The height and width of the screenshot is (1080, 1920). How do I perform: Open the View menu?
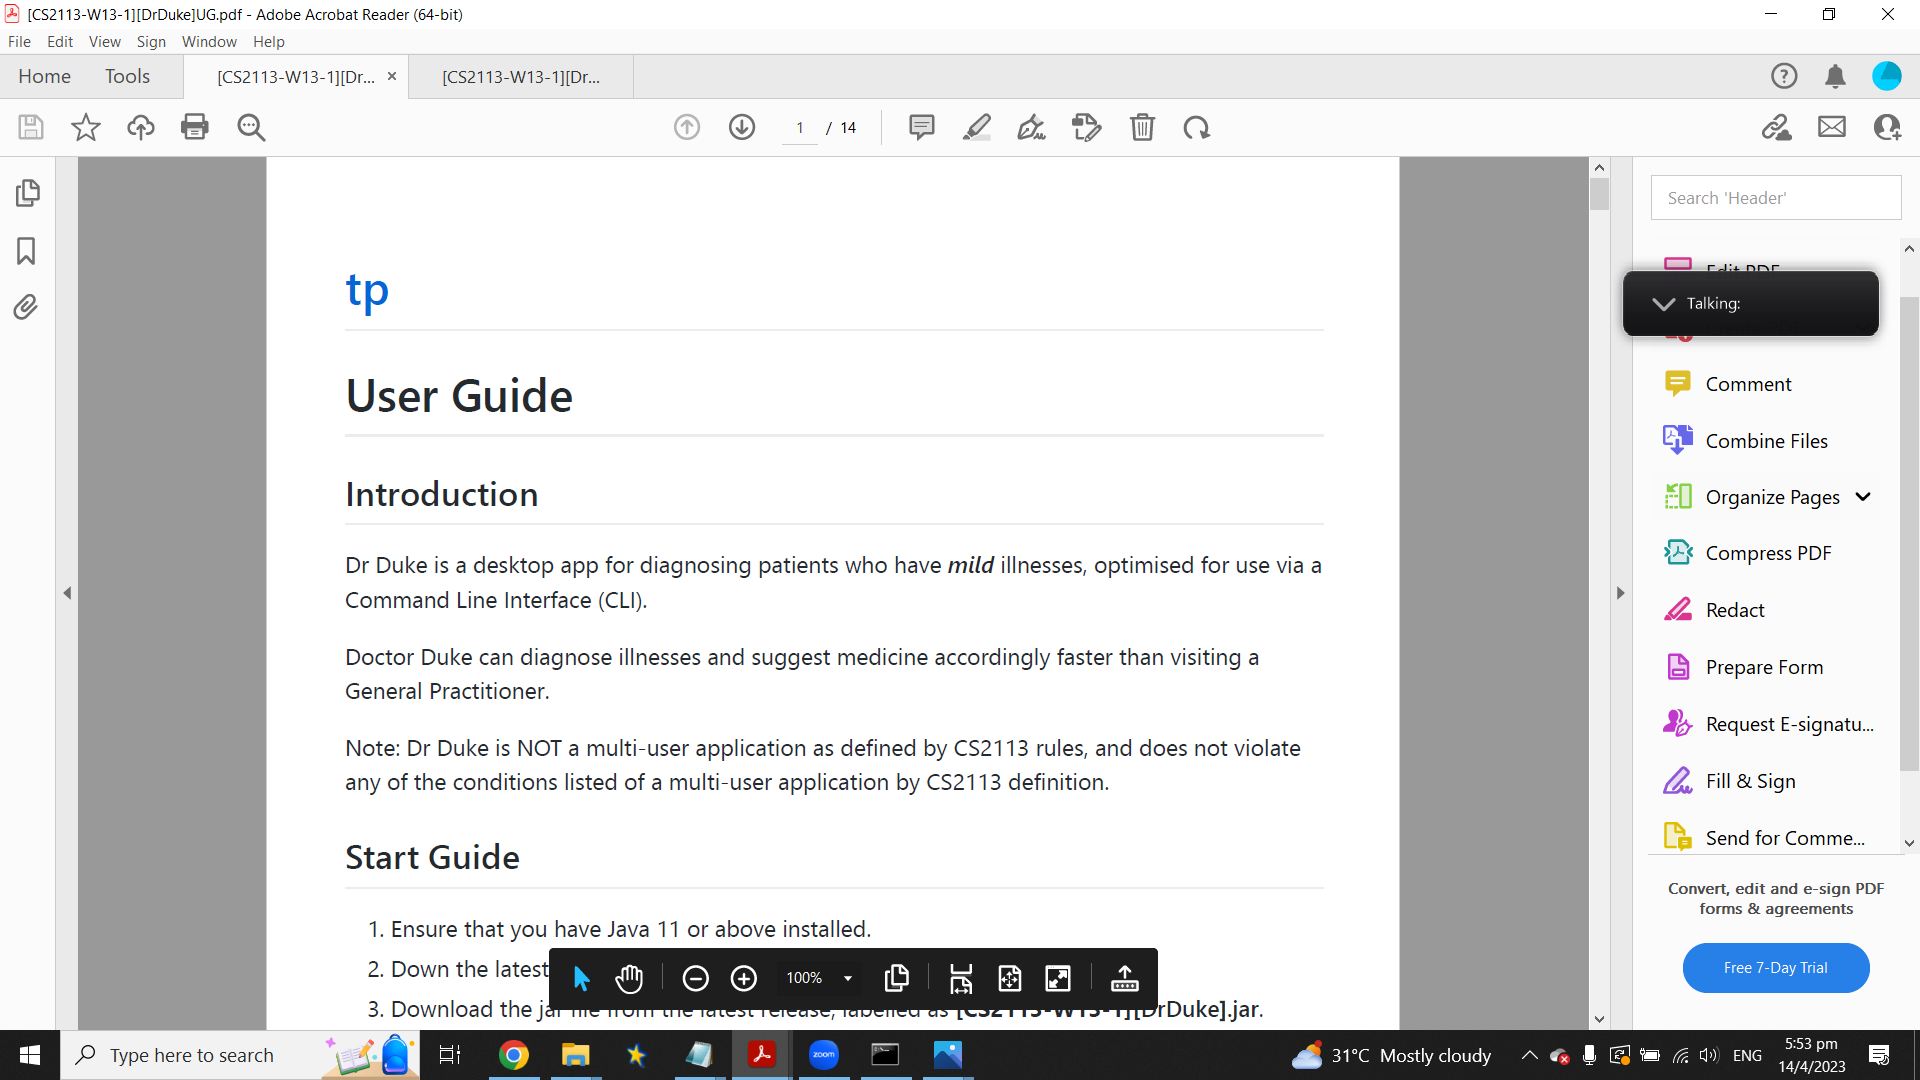tap(104, 41)
